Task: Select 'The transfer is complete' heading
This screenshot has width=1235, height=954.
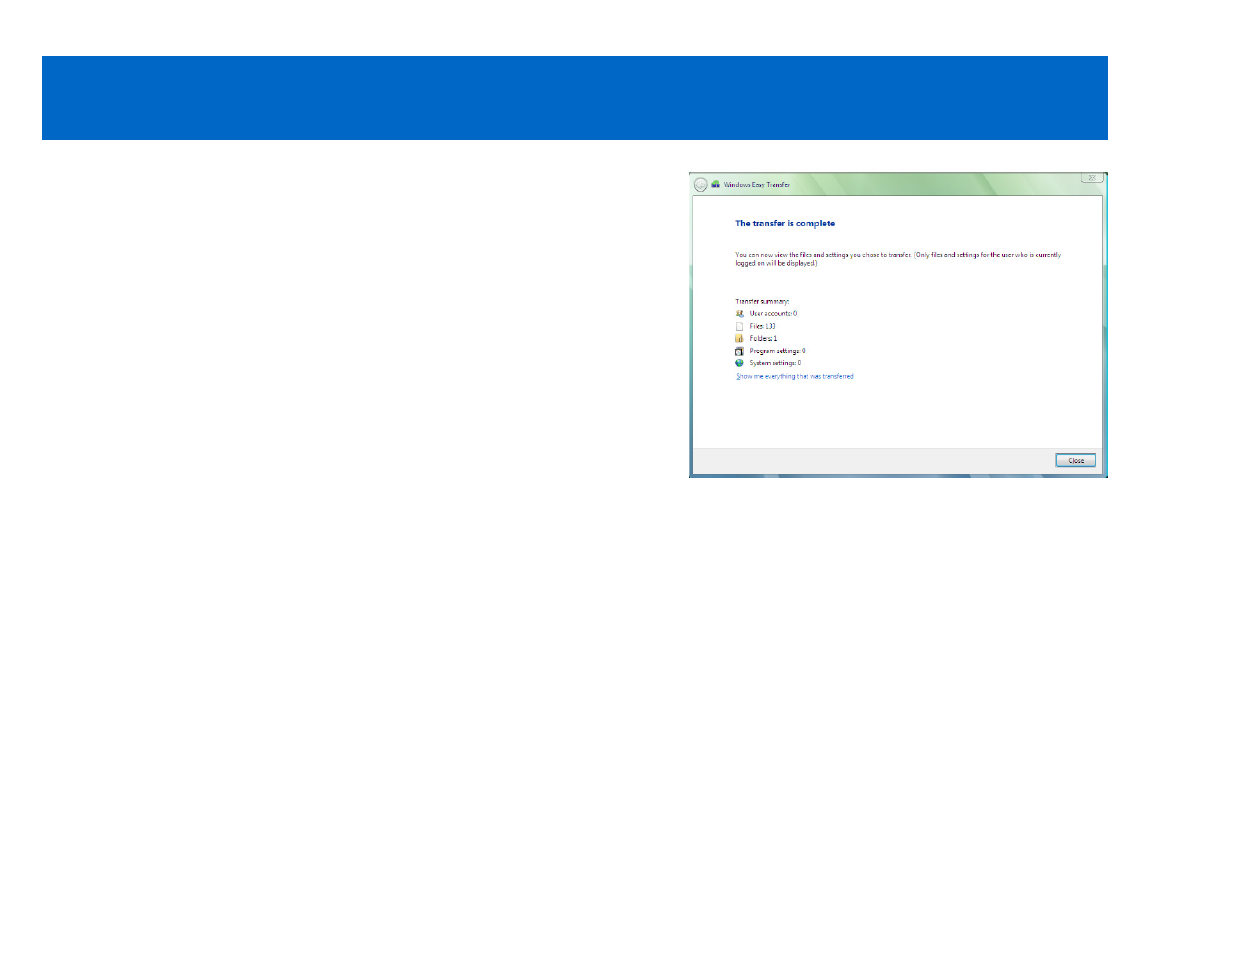Action: click(x=785, y=224)
